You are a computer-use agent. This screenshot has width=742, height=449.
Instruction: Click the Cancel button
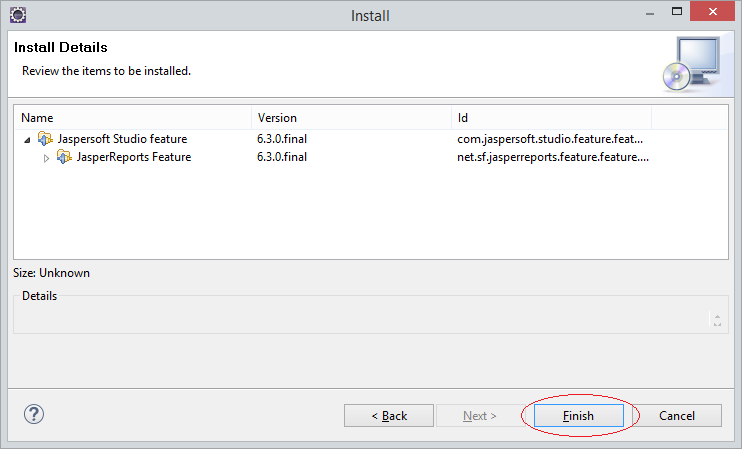(x=677, y=415)
